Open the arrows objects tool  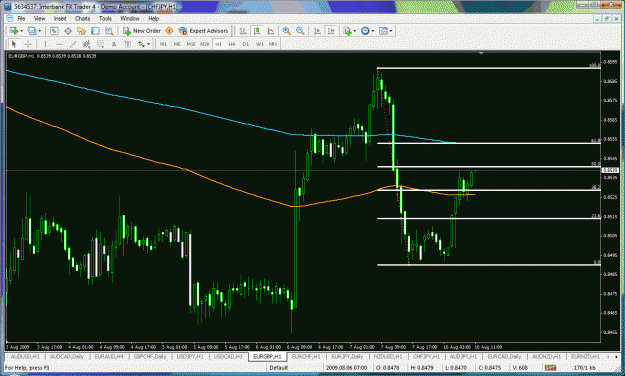tap(142, 44)
